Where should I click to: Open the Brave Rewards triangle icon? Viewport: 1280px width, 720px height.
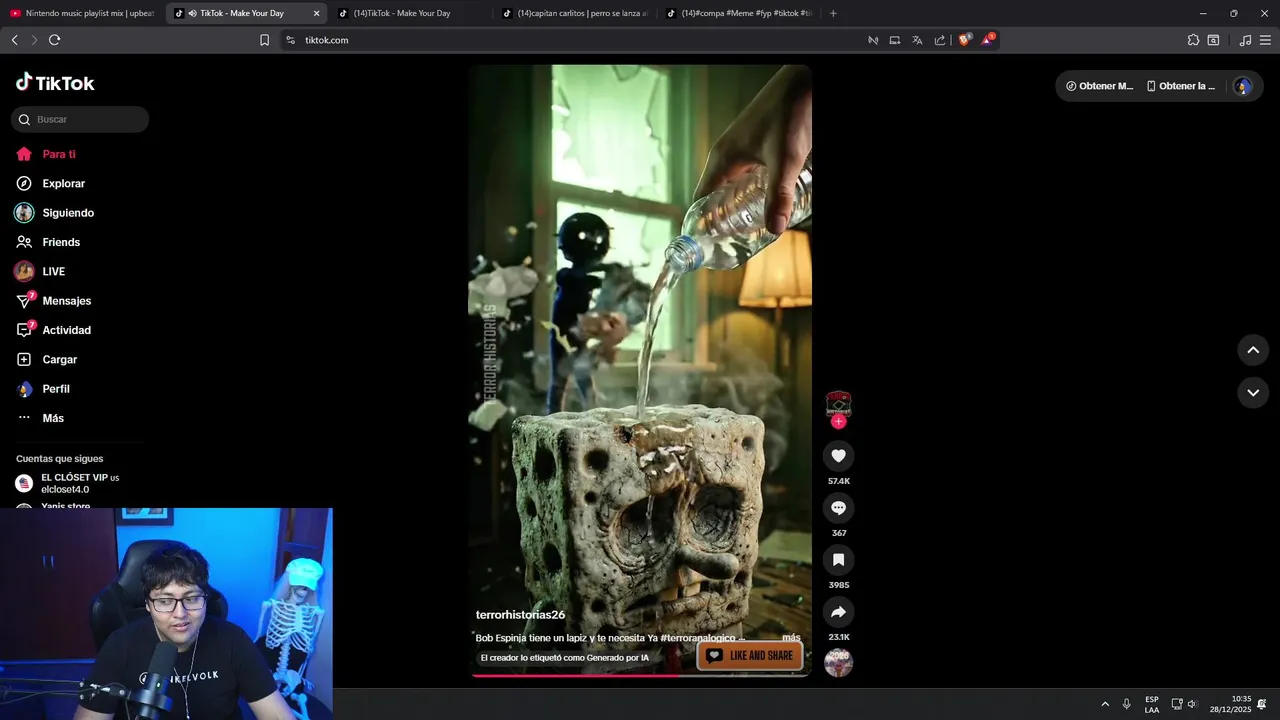[x=988, y=40]
